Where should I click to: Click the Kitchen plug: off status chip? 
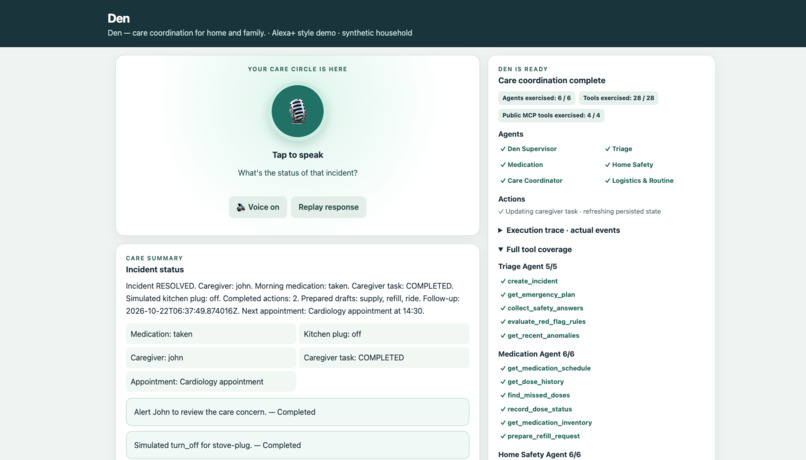(384, 334)
